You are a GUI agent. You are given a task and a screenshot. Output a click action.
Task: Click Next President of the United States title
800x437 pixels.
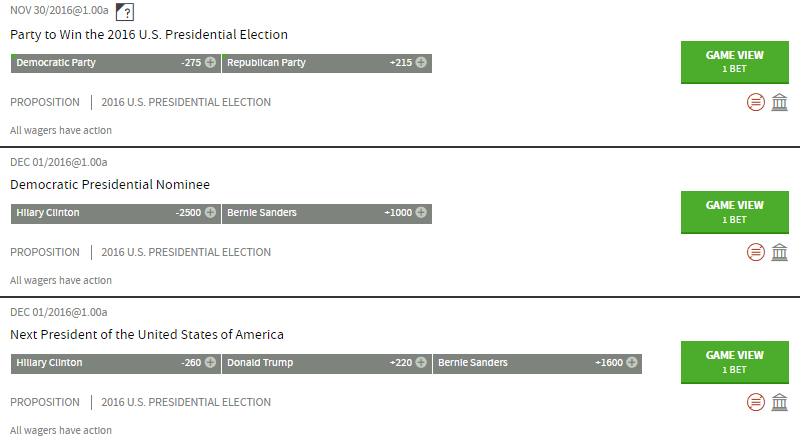tap(147, 334)
